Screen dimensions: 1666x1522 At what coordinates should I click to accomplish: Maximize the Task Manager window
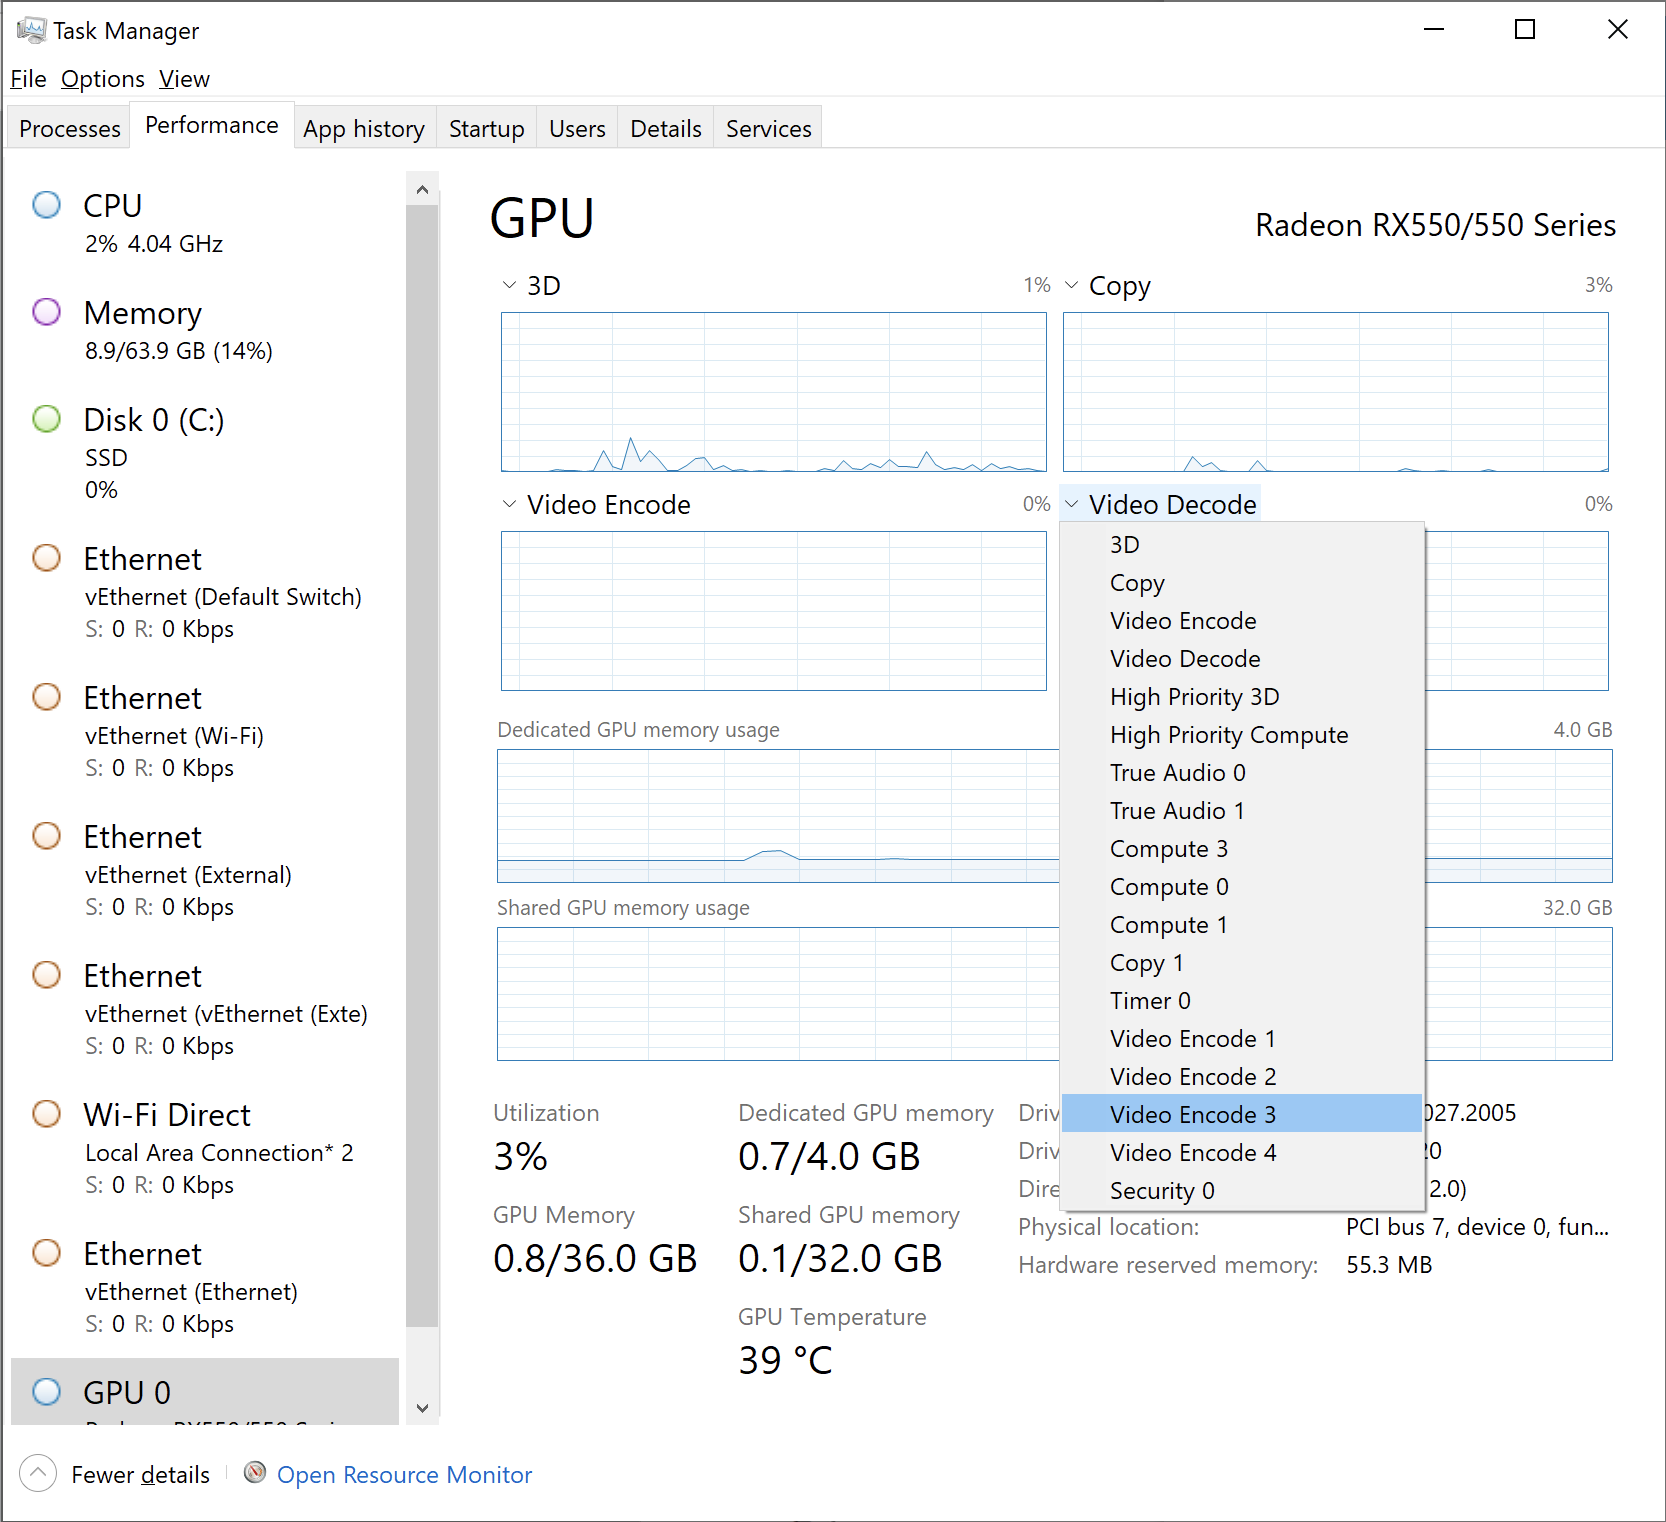click(x=1525, y=30)
